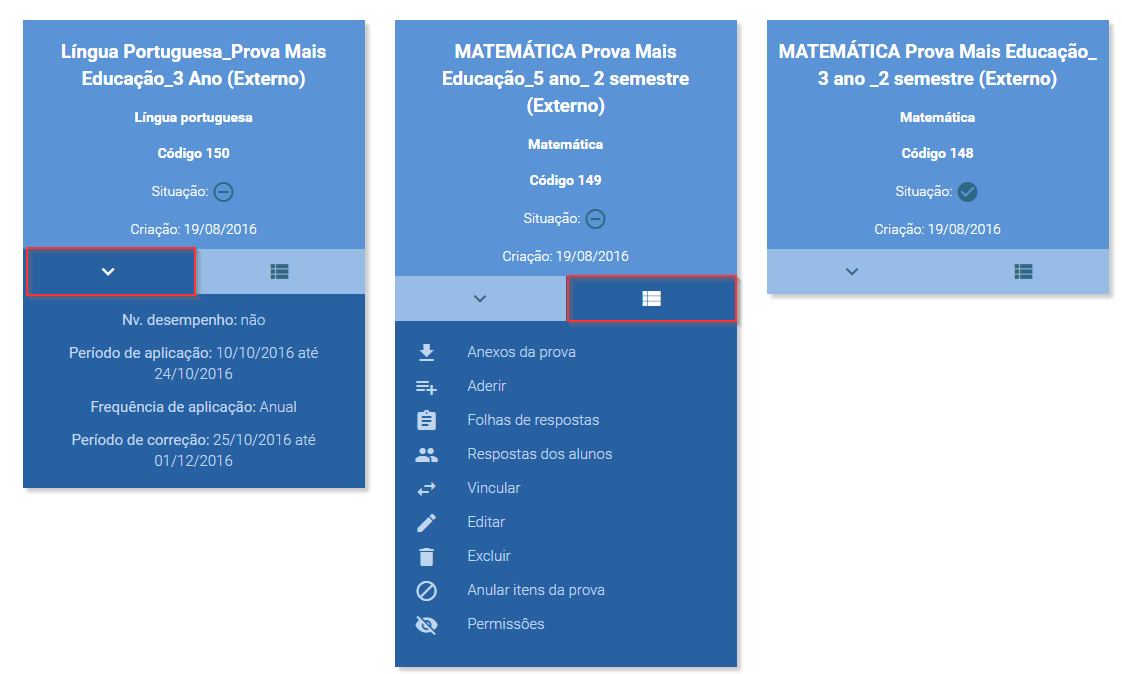Click the minus status icon on Código 149 card
The image size is (1122, 674).
595,219
